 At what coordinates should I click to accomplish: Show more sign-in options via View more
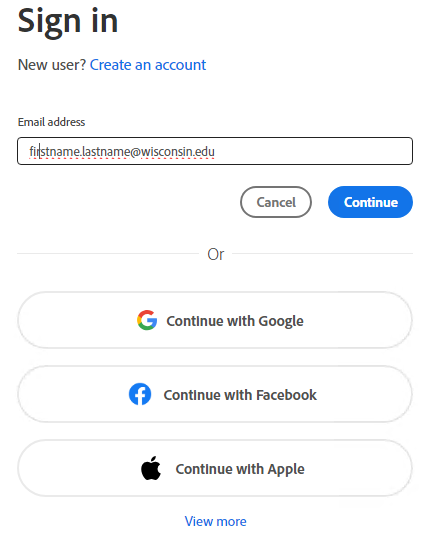click(x=215, y=521)
